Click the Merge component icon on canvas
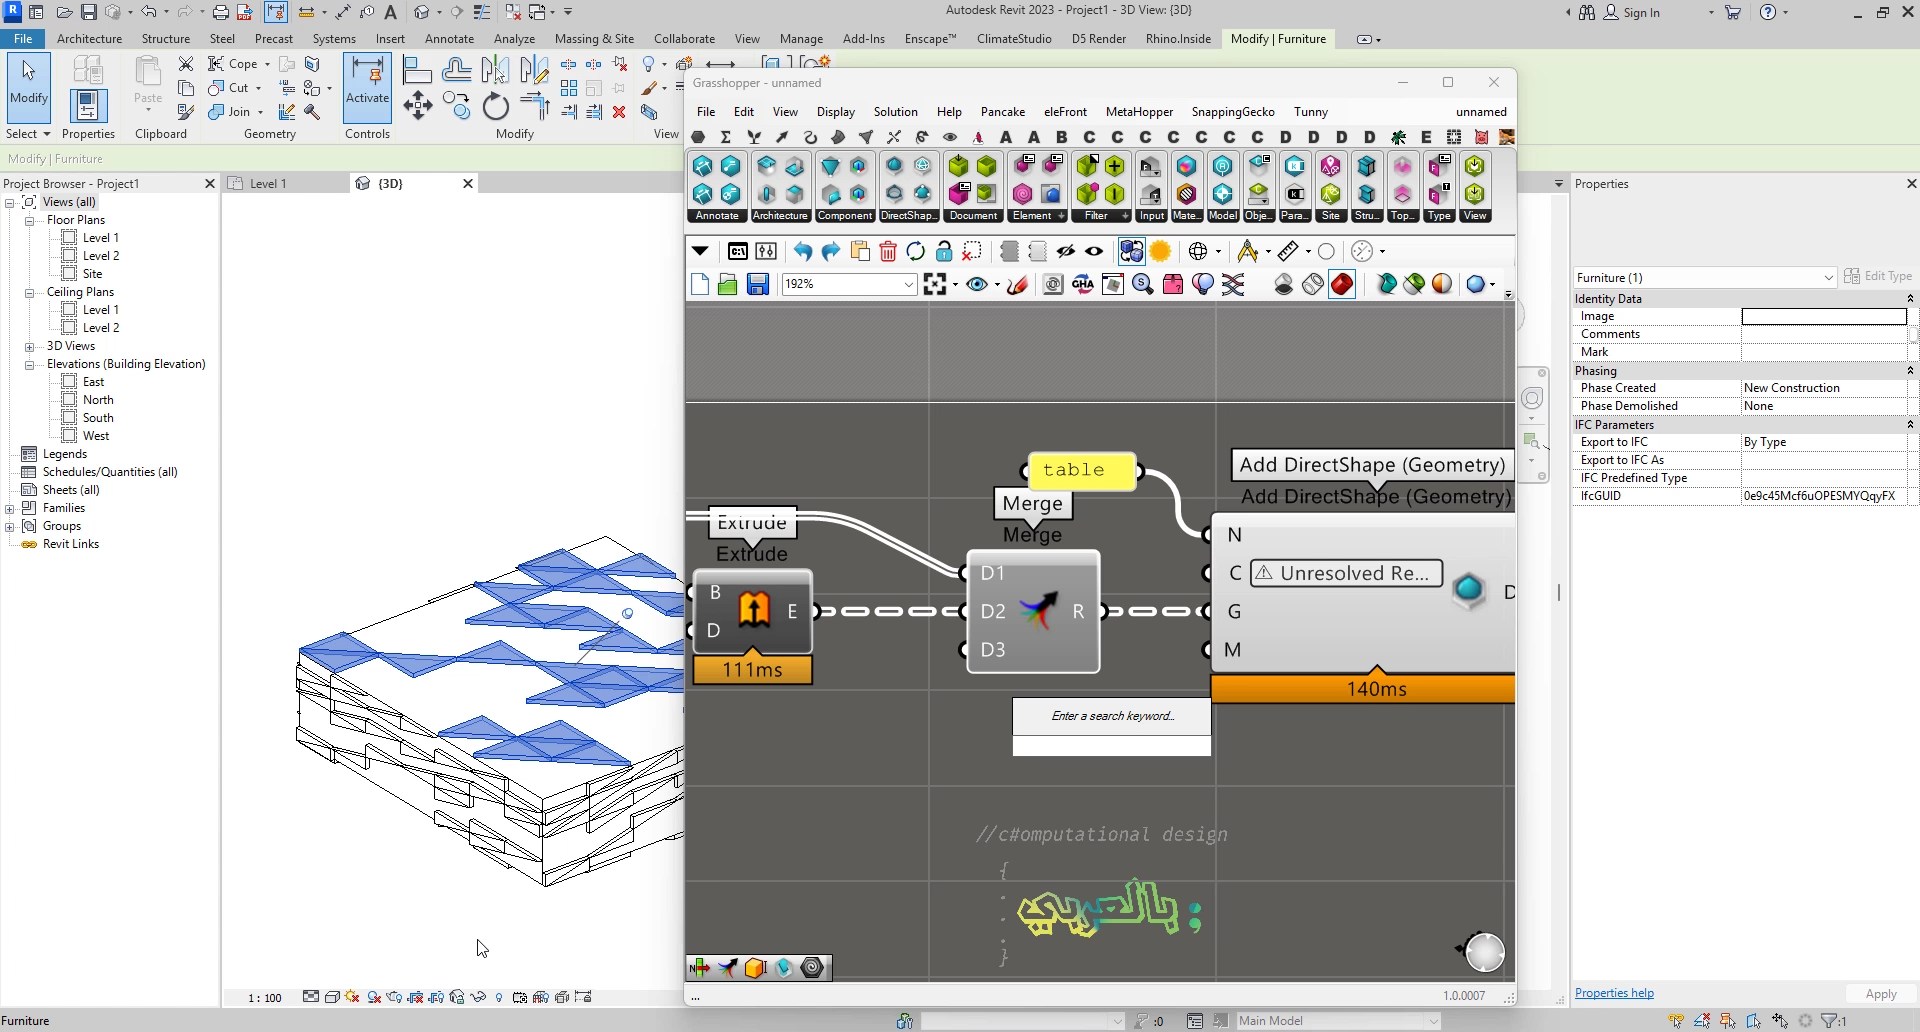 tap(1037, 611)
